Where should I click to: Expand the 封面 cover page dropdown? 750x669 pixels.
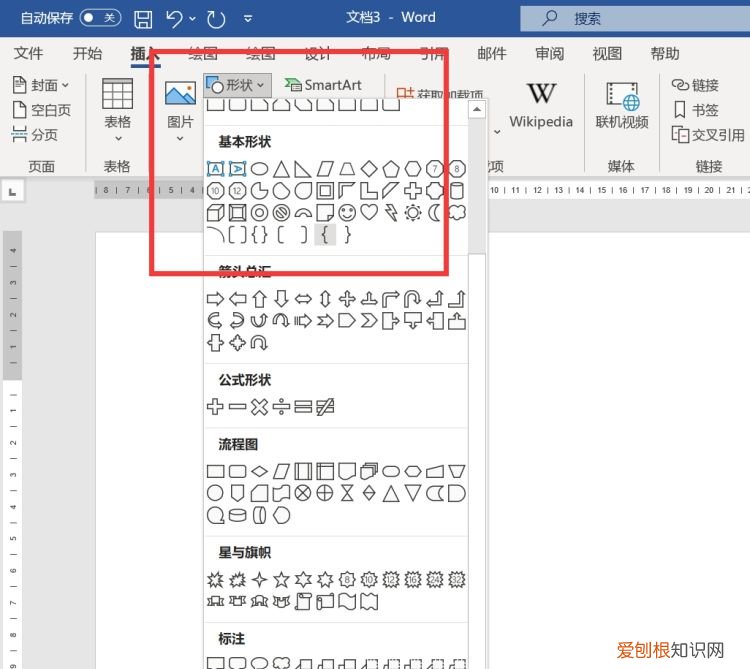point(41,85)
